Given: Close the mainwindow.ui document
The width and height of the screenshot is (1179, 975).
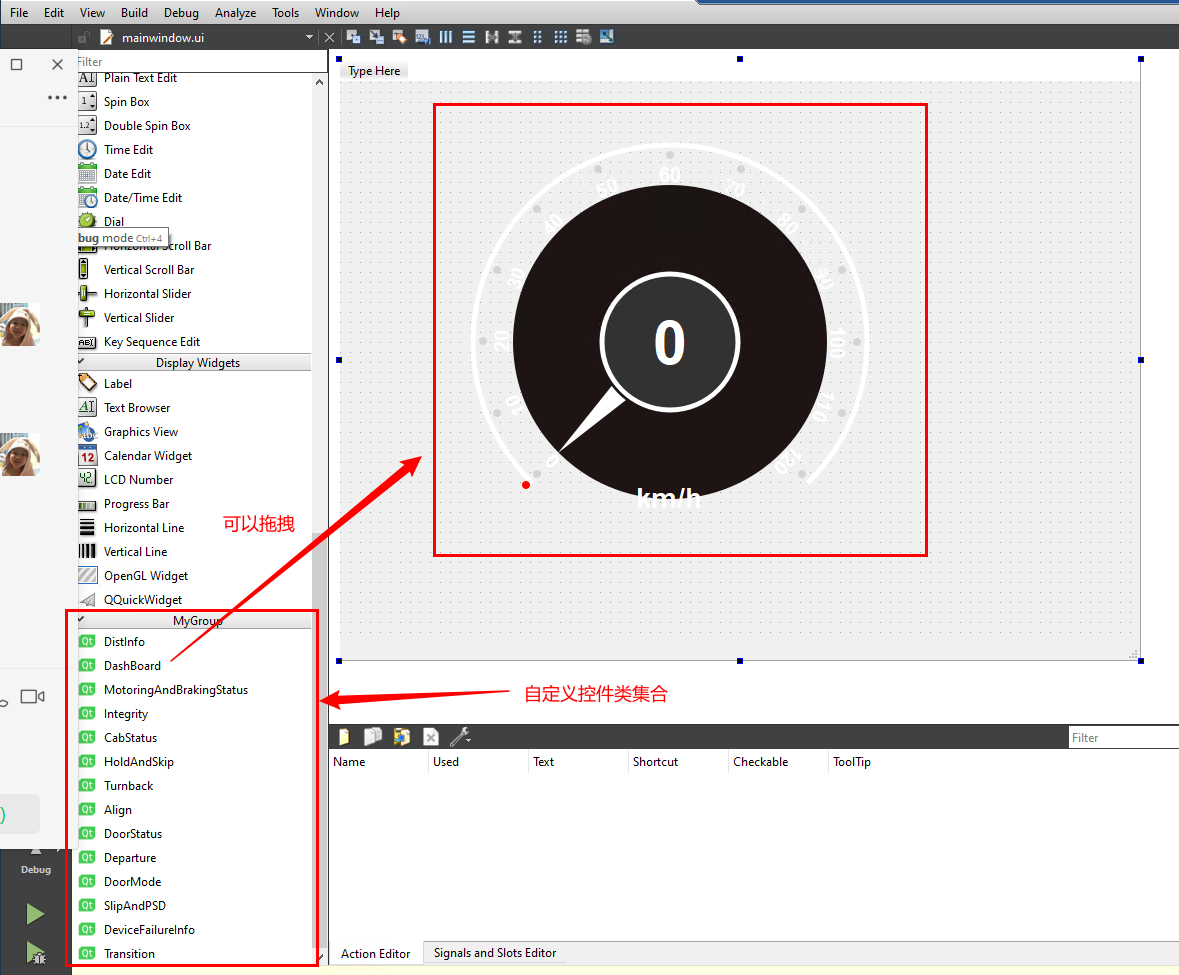Looking at the screenshot, I should 329,37.
